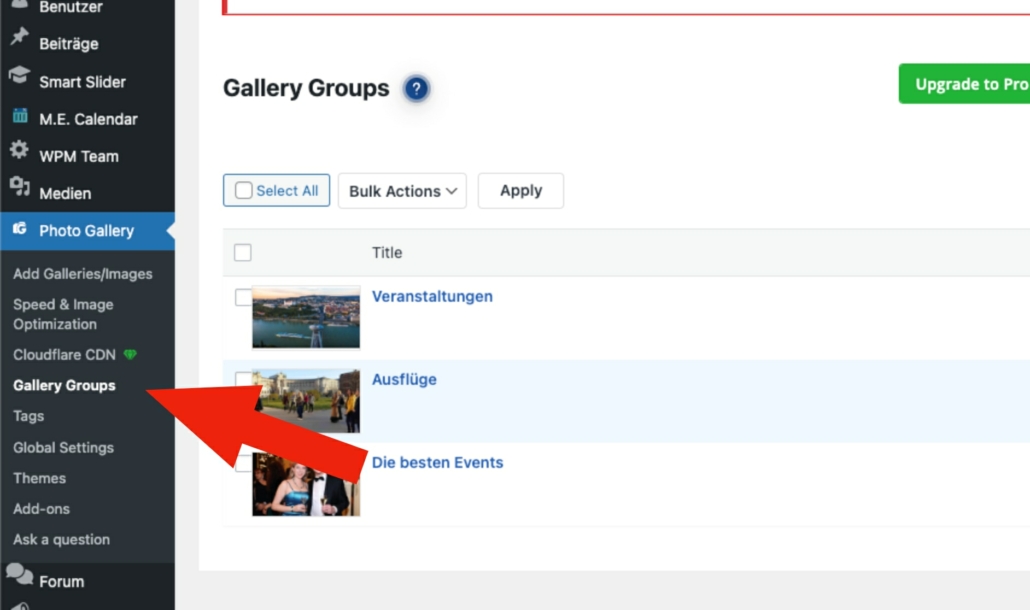Click the WPM Team gear icon
The height and width of the screenshot is (610, 1030).
coord(19,151)
